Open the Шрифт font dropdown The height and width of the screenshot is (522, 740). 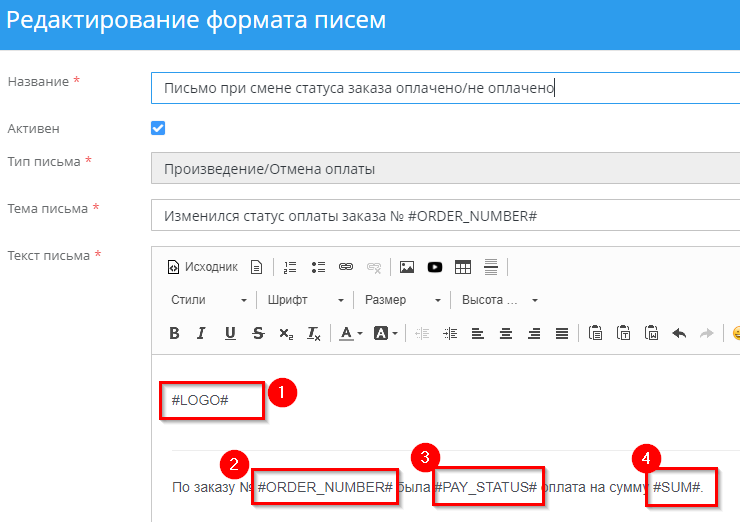(x=305, y=300)
